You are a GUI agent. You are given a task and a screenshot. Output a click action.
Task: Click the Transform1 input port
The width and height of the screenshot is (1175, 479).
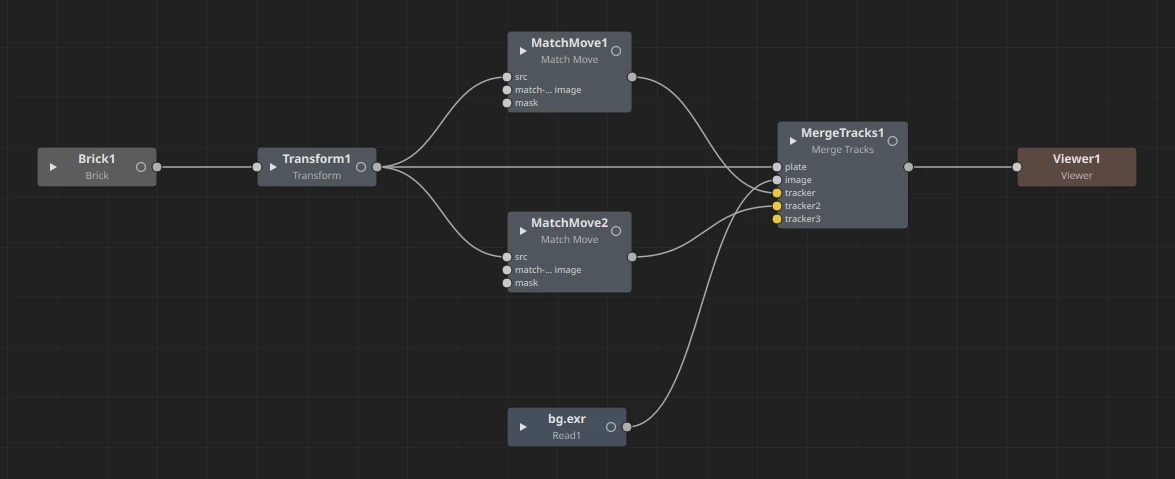(x=258, y=167)
